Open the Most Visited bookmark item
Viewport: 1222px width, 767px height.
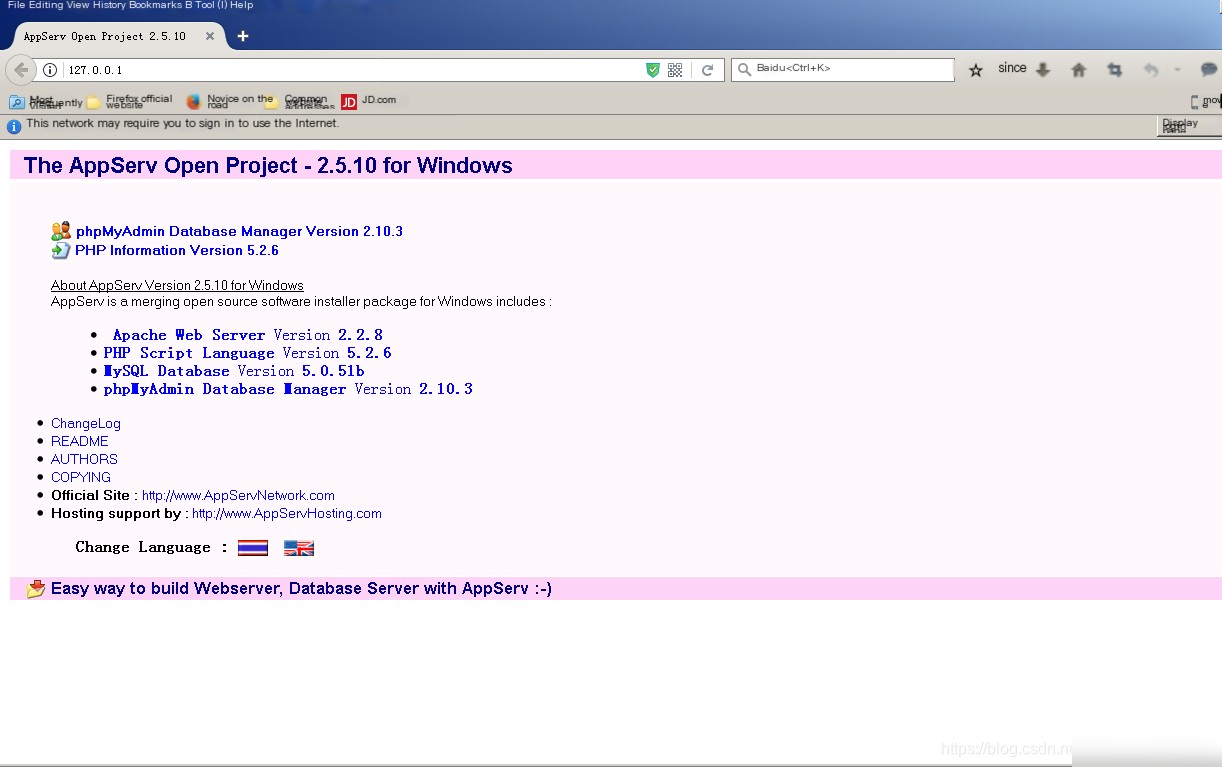pos(46,102)
